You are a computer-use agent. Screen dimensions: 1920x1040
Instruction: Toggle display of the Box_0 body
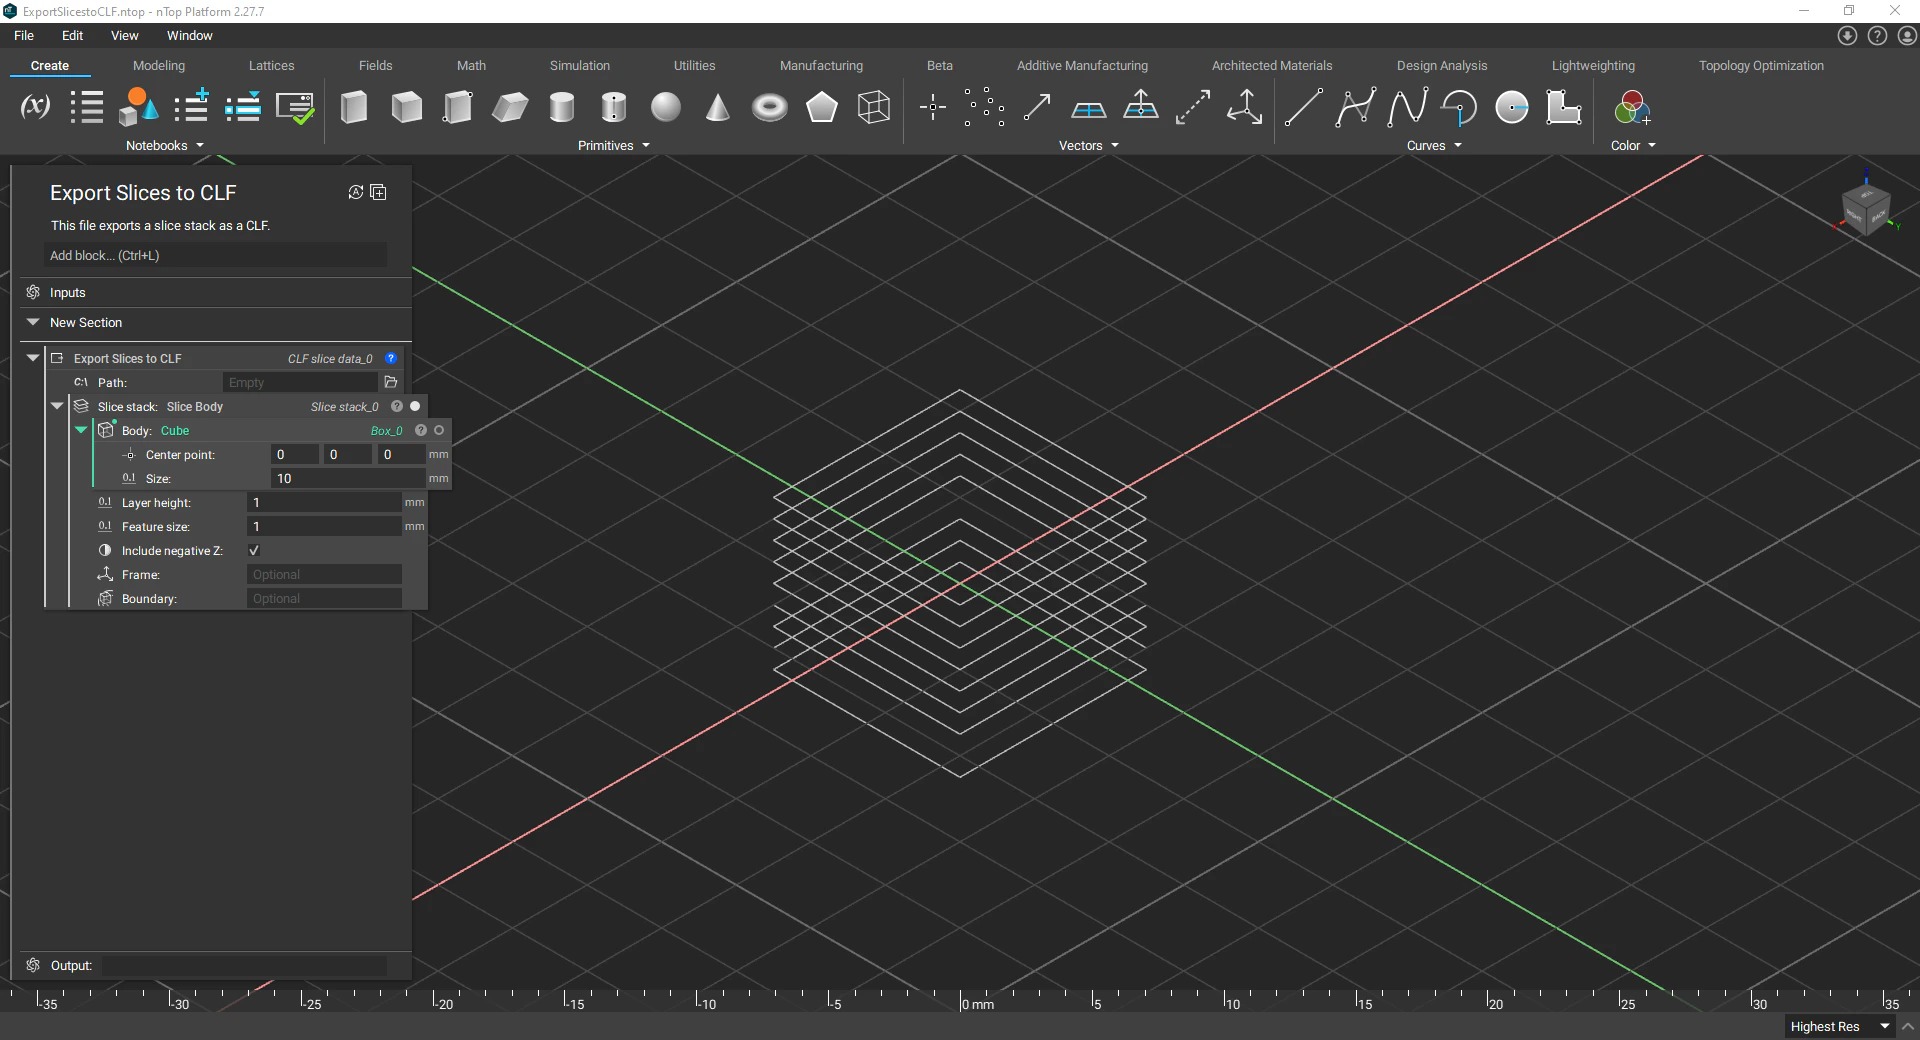[x=439, y=430]
